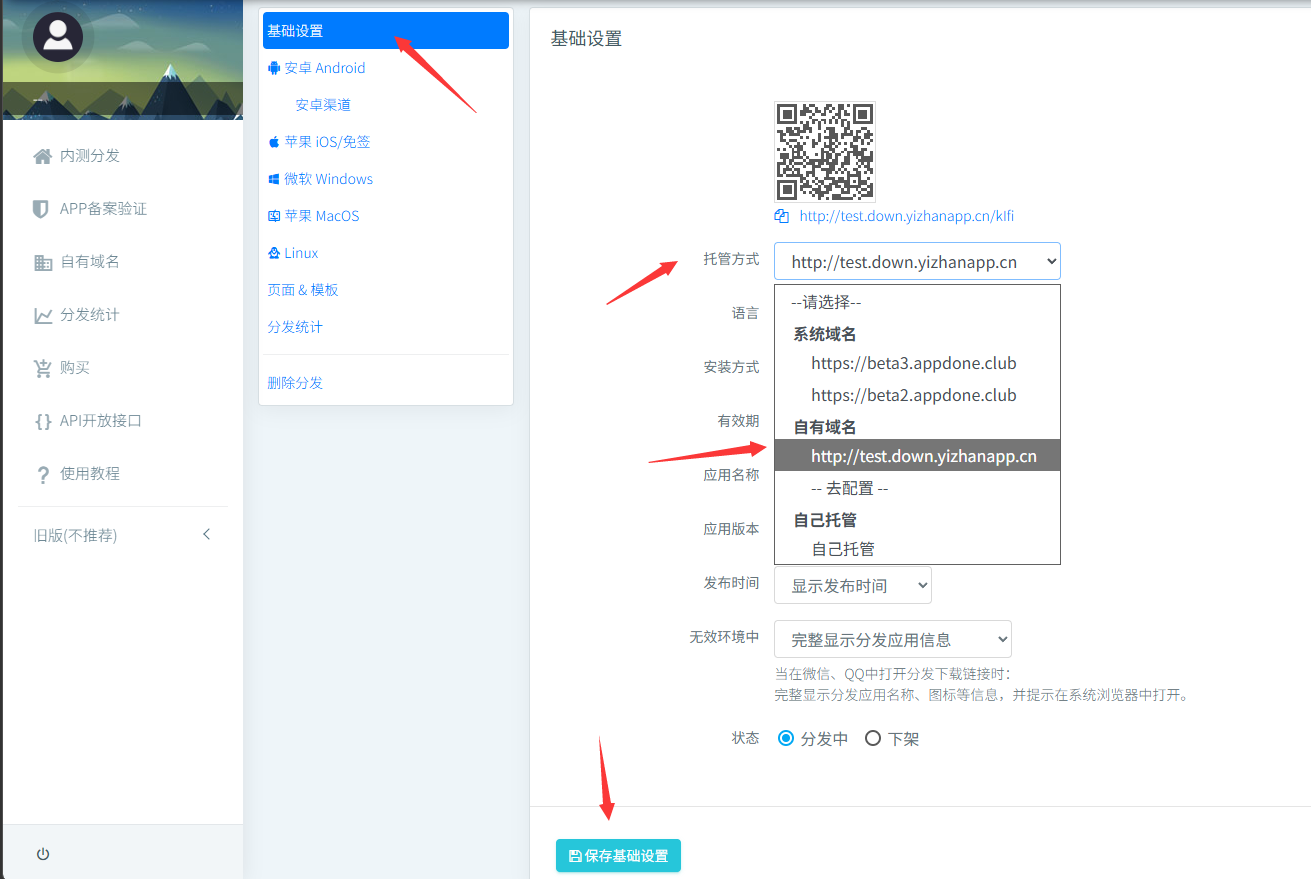Click the chart icon beside 分发统计 in the left sidebar
The height and width of the screenshot is (879, 1311).
43,315
